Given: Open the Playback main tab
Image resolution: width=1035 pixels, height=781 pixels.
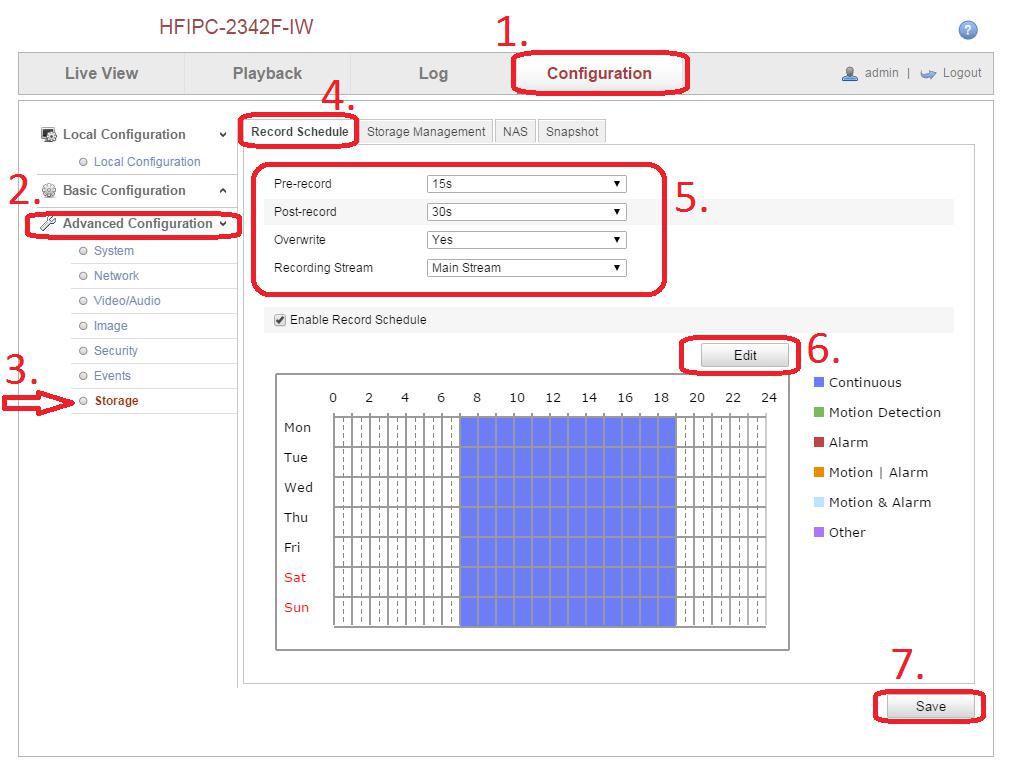Looking at the screenshot, I should point(267,73).
